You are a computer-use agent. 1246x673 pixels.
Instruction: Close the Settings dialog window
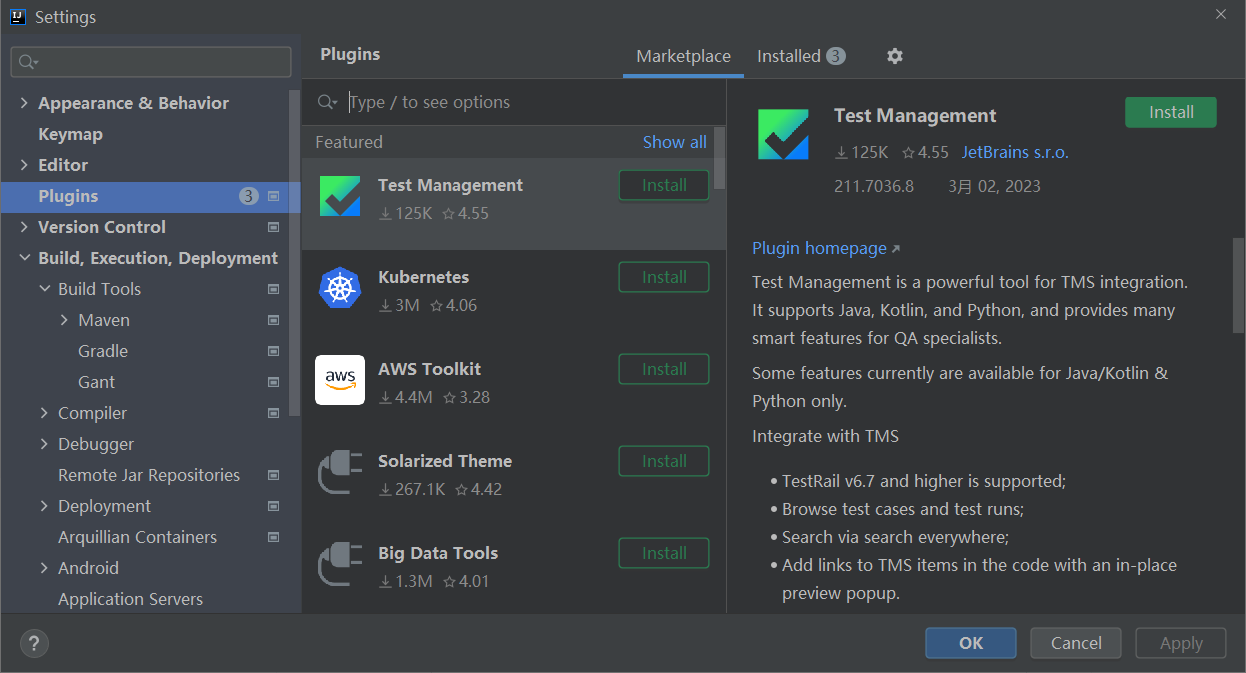coord(1221,14)
